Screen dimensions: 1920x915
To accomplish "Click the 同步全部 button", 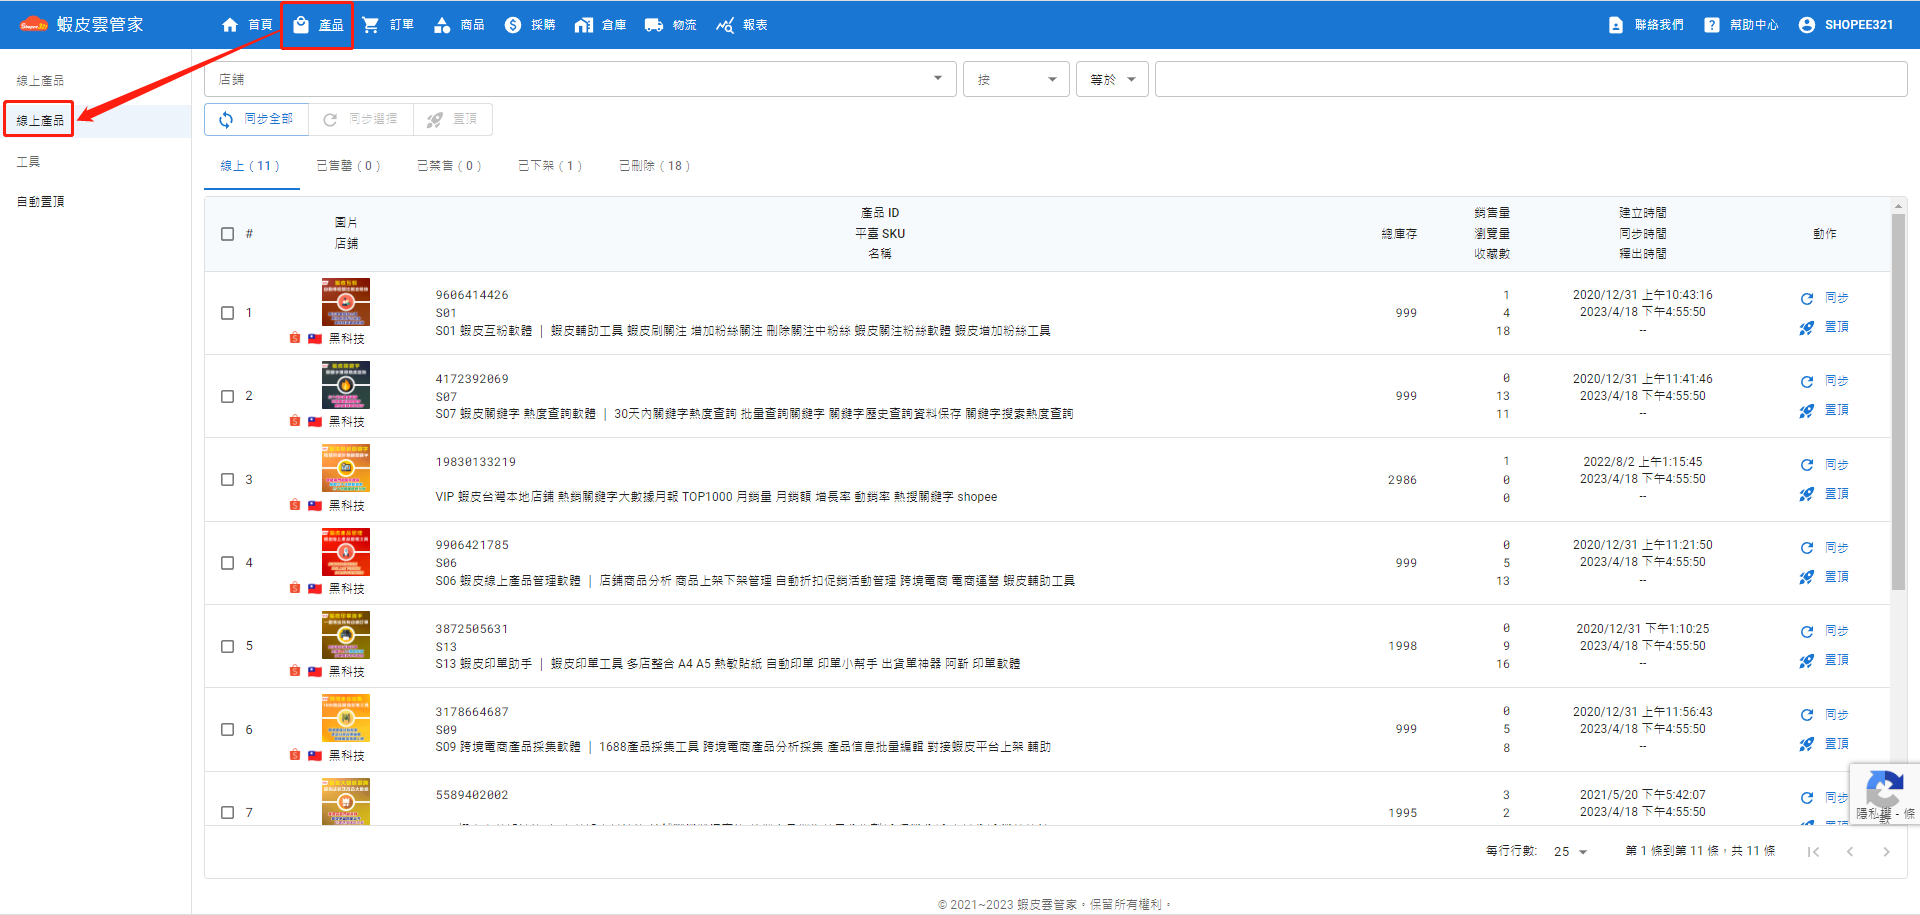I will [x=257, y=119].
